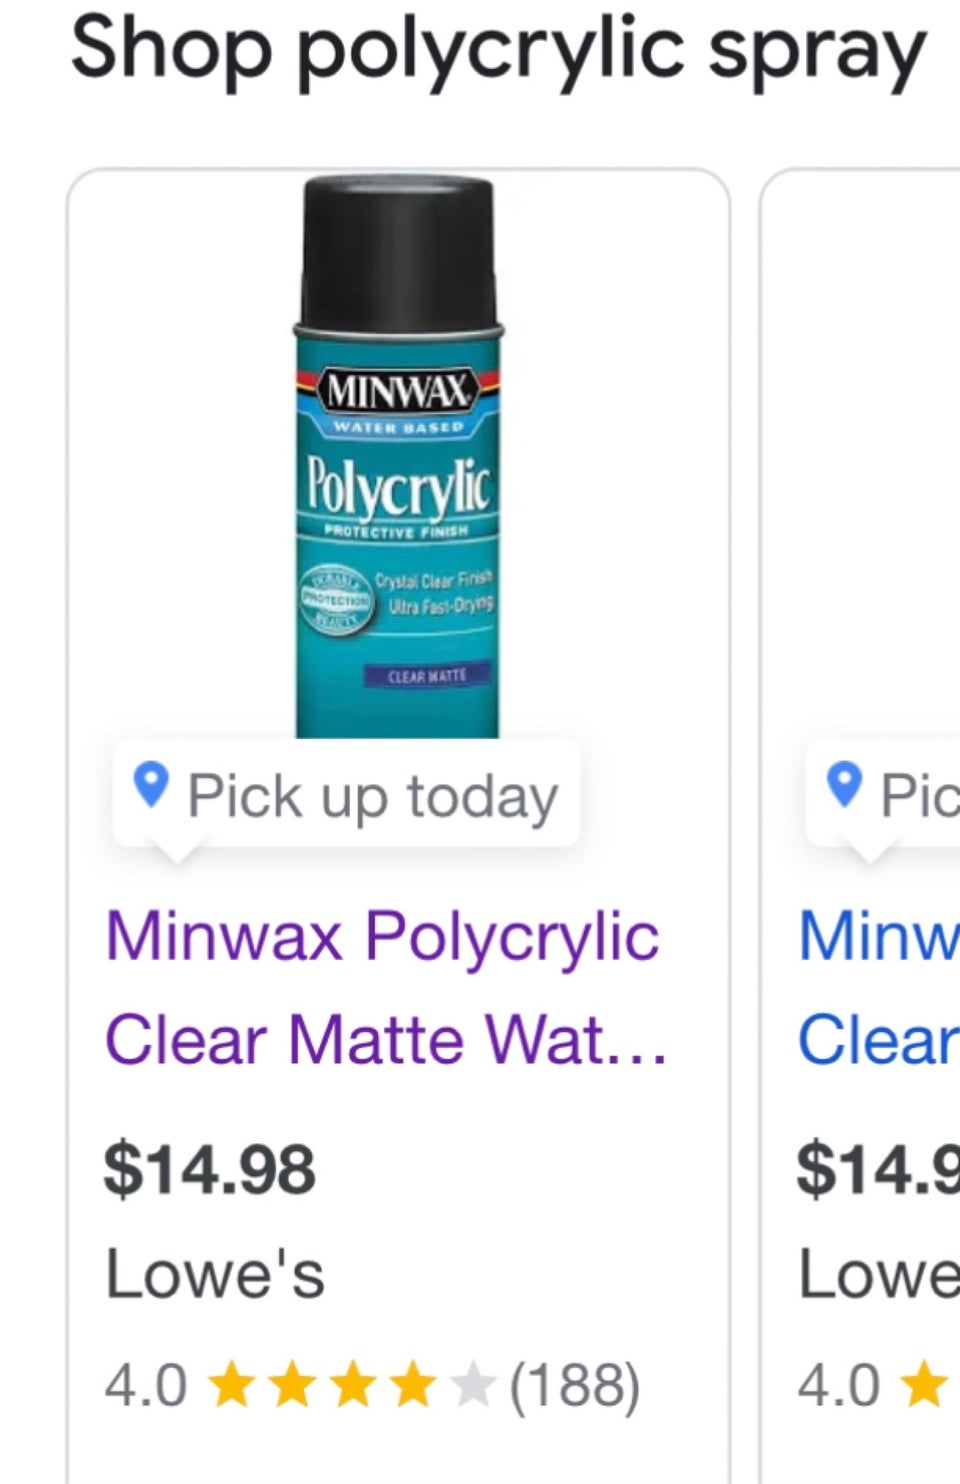Click the second card's partially visible store name
This screenshot has width=960, height=1484.
tap(878, 1274)
